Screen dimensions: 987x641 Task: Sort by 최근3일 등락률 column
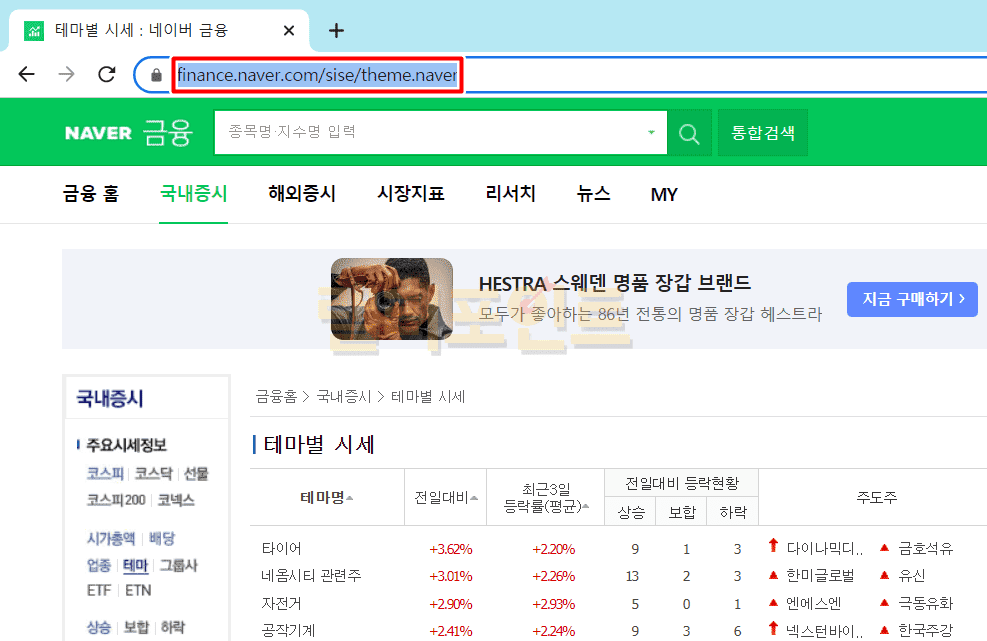544,497
